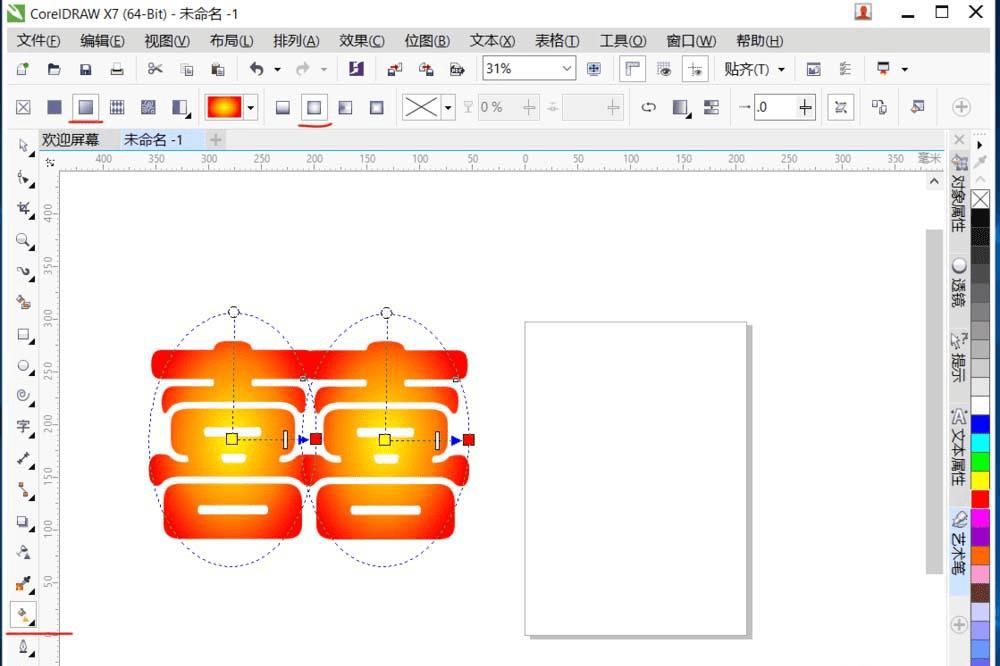Screen dimensions: 1000x666
Task: Open the 对象属性 docker tab
Action: click(x=959, y=194)
